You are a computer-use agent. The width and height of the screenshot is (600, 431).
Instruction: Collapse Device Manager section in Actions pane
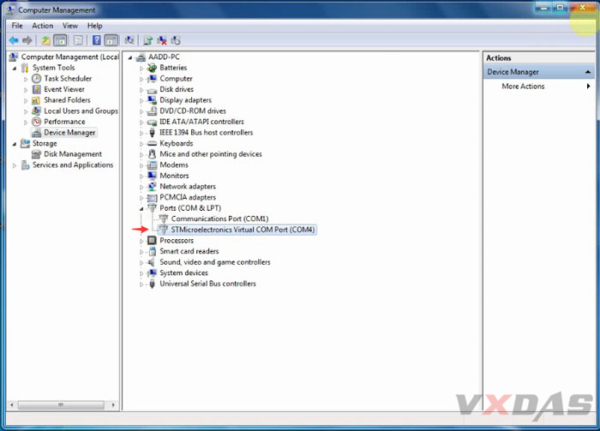tap(588, 72)
